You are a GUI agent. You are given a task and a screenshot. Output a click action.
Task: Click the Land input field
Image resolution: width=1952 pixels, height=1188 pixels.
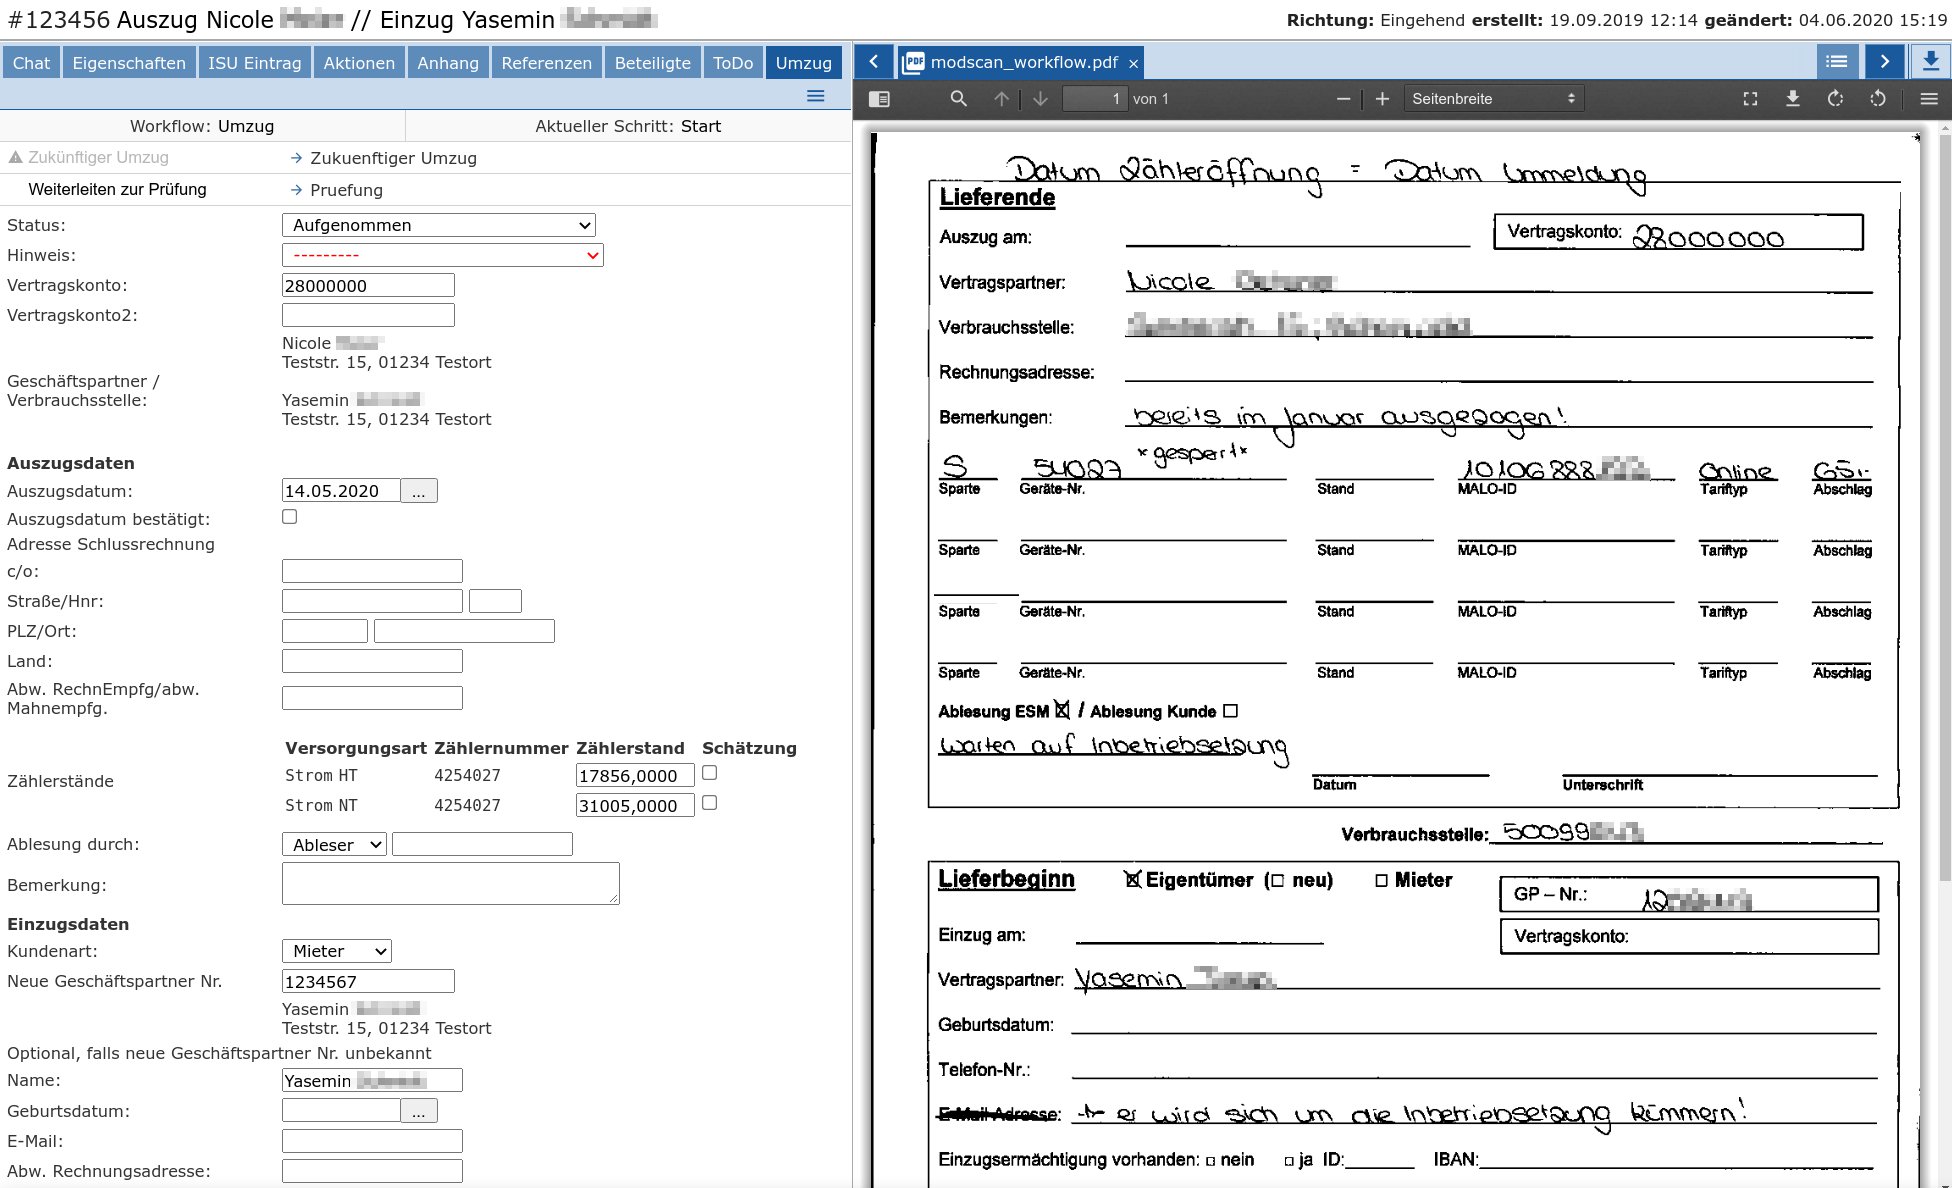(372, 661)
